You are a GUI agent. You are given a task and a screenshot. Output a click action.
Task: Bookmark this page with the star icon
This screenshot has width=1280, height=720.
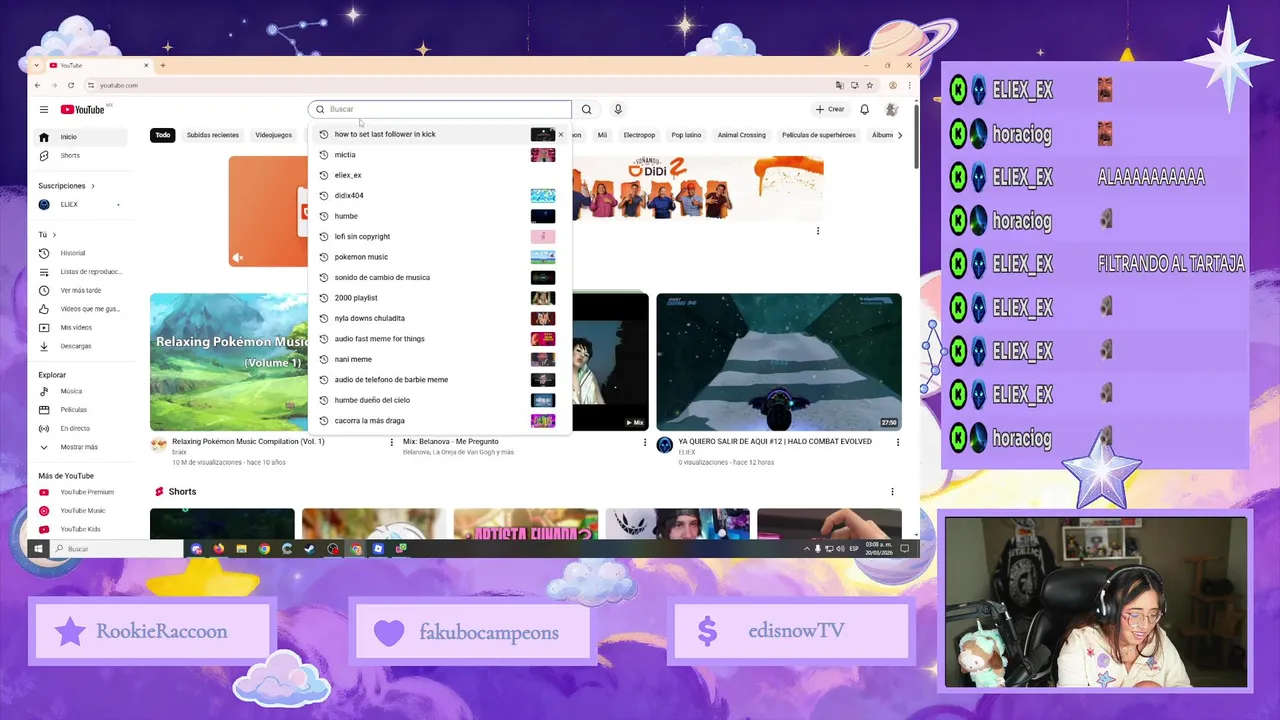(x=869, y=85)
